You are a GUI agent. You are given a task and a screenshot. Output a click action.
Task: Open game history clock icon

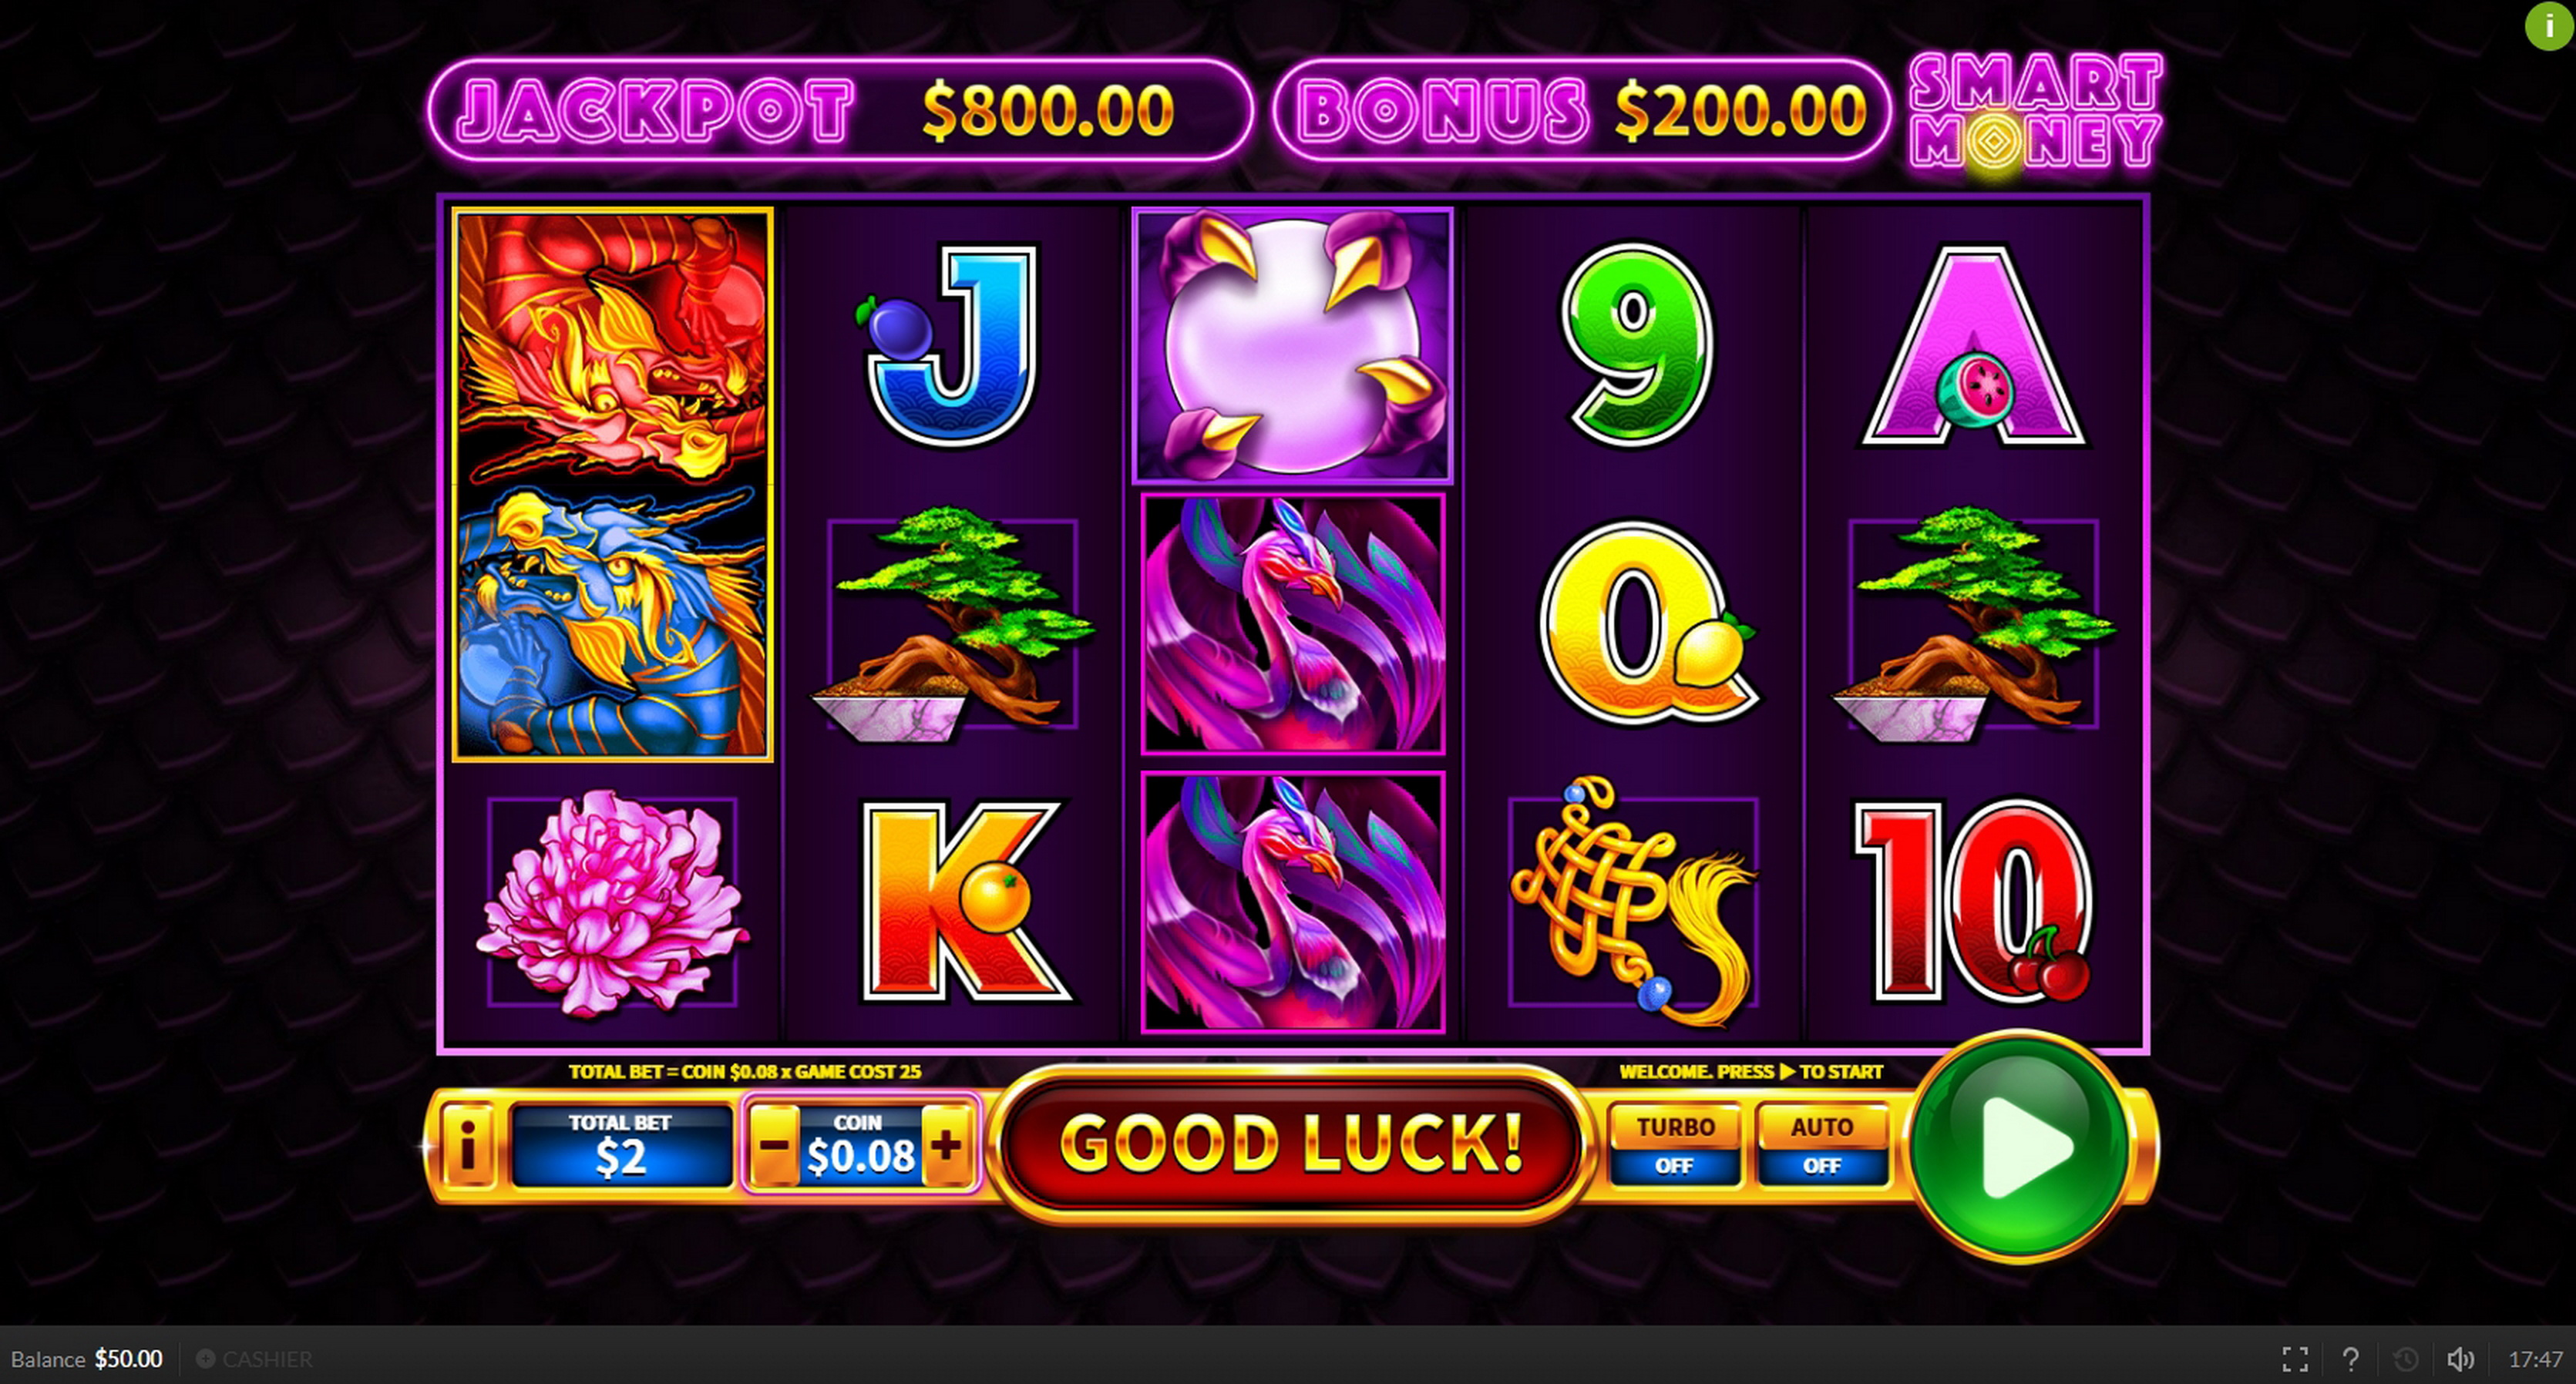pos(2406,1359)
